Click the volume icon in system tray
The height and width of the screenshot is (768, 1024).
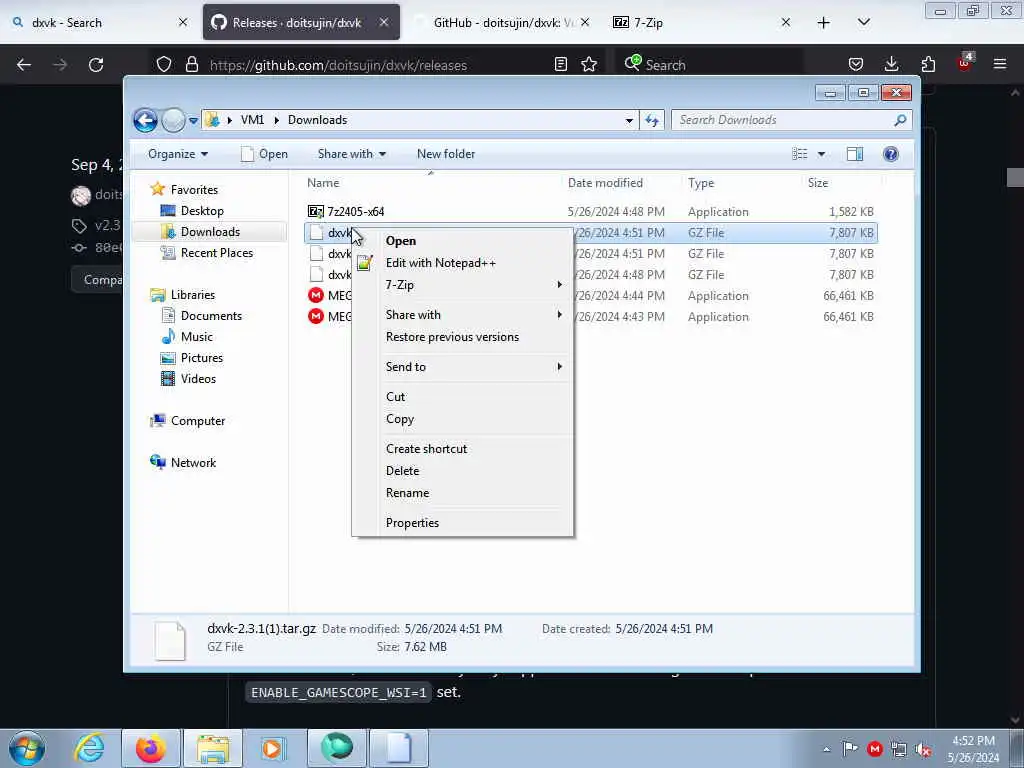[x=923, y=750]
